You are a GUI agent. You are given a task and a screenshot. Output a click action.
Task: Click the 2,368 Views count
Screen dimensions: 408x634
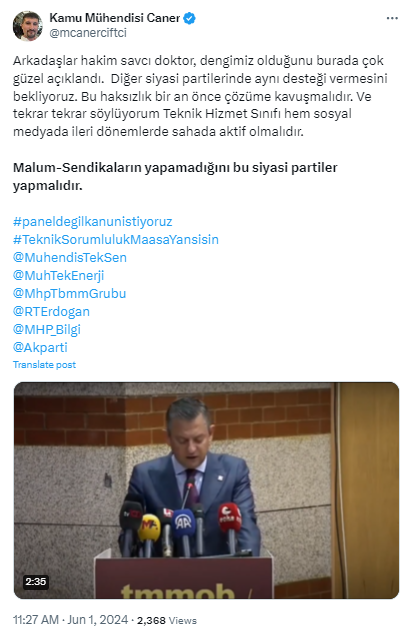click(x=167, y=620)
